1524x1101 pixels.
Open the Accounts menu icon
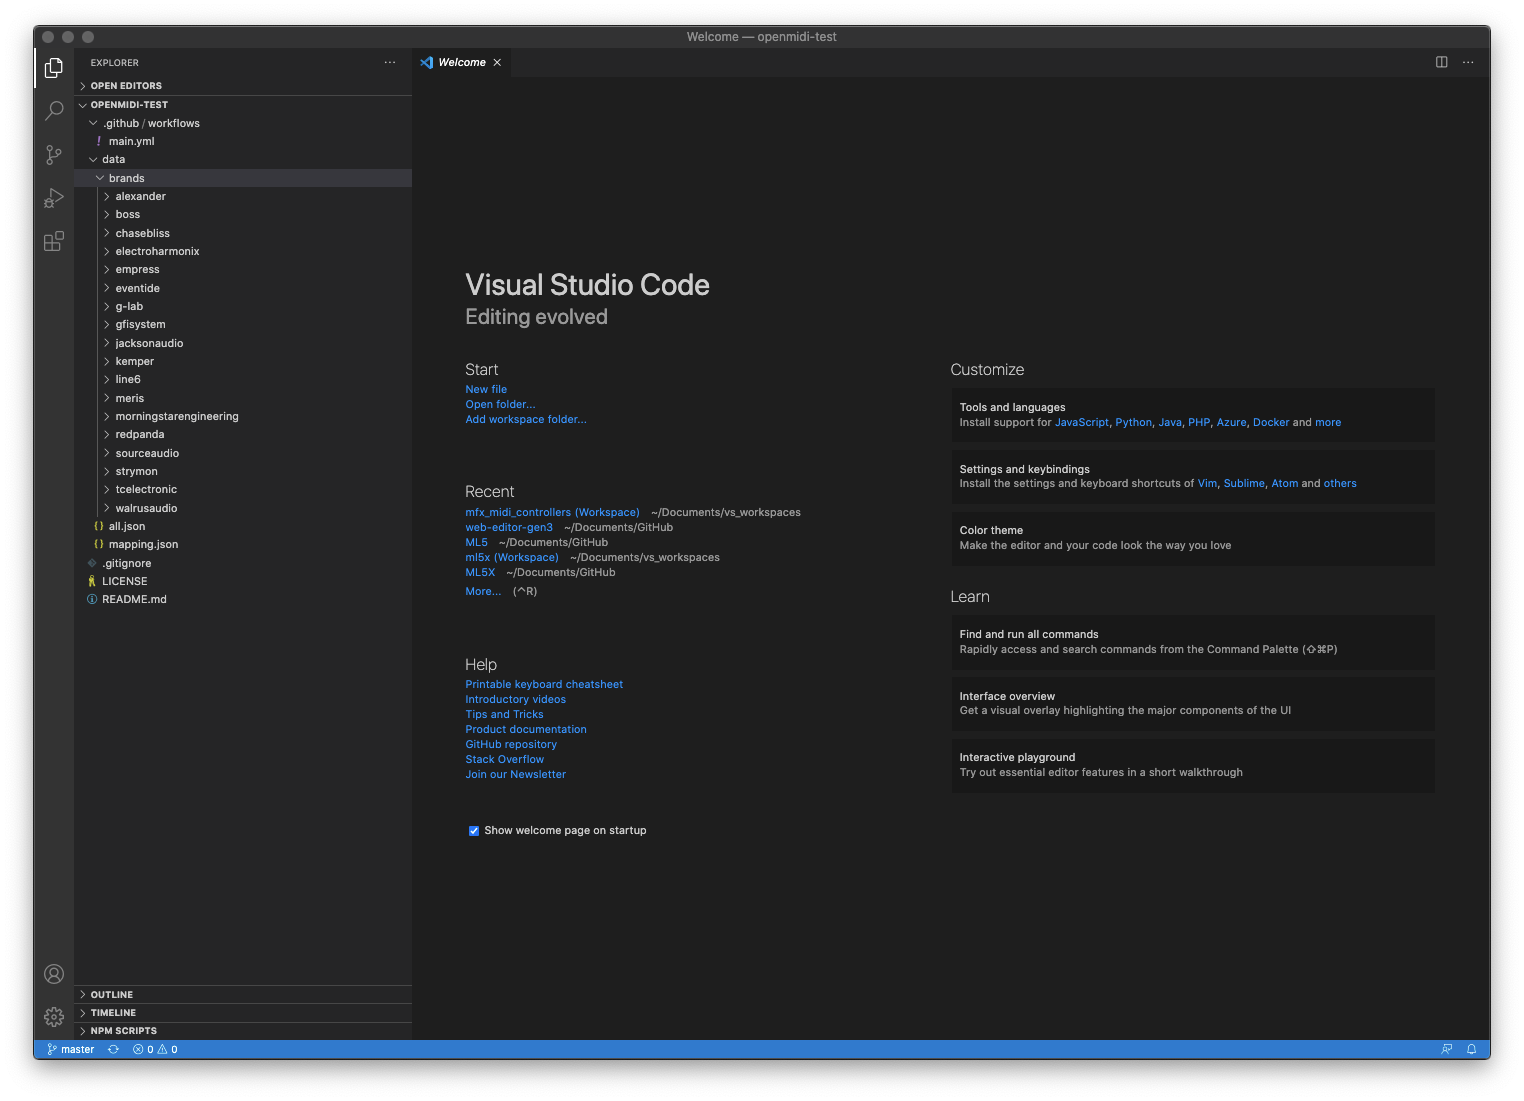(x=54, y=974)
